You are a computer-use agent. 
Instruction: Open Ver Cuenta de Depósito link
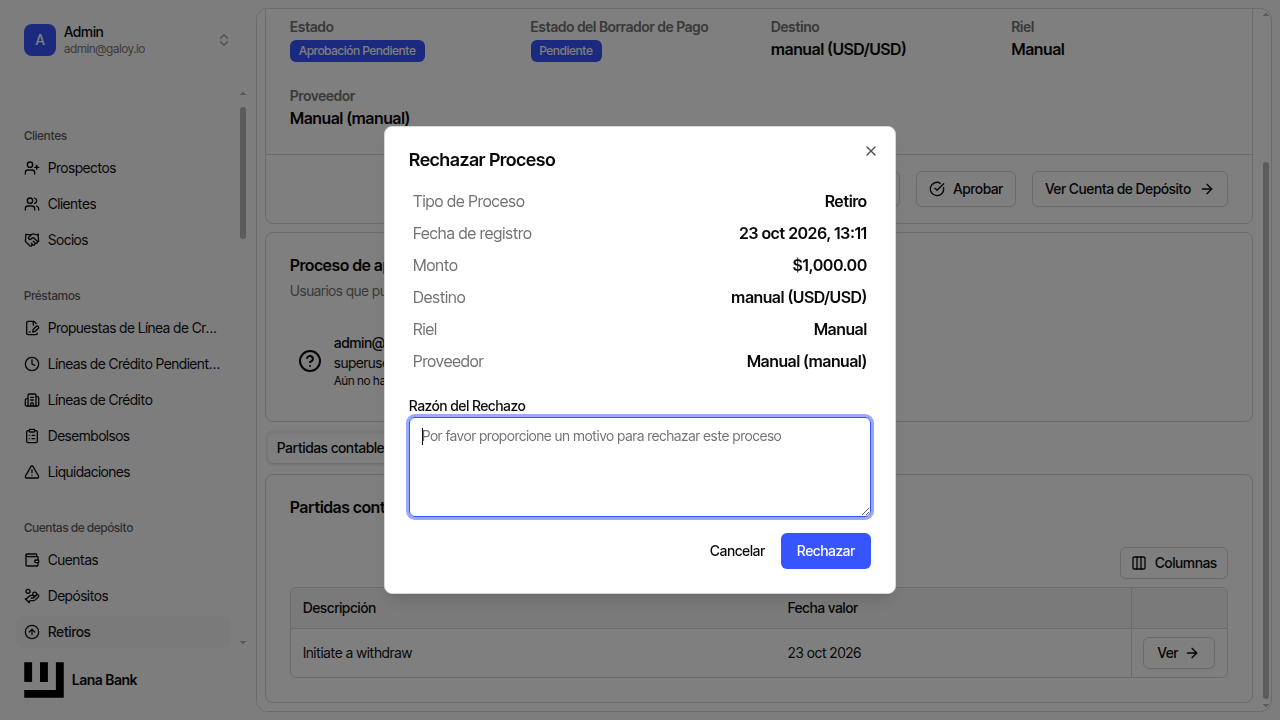point(1130,189)
